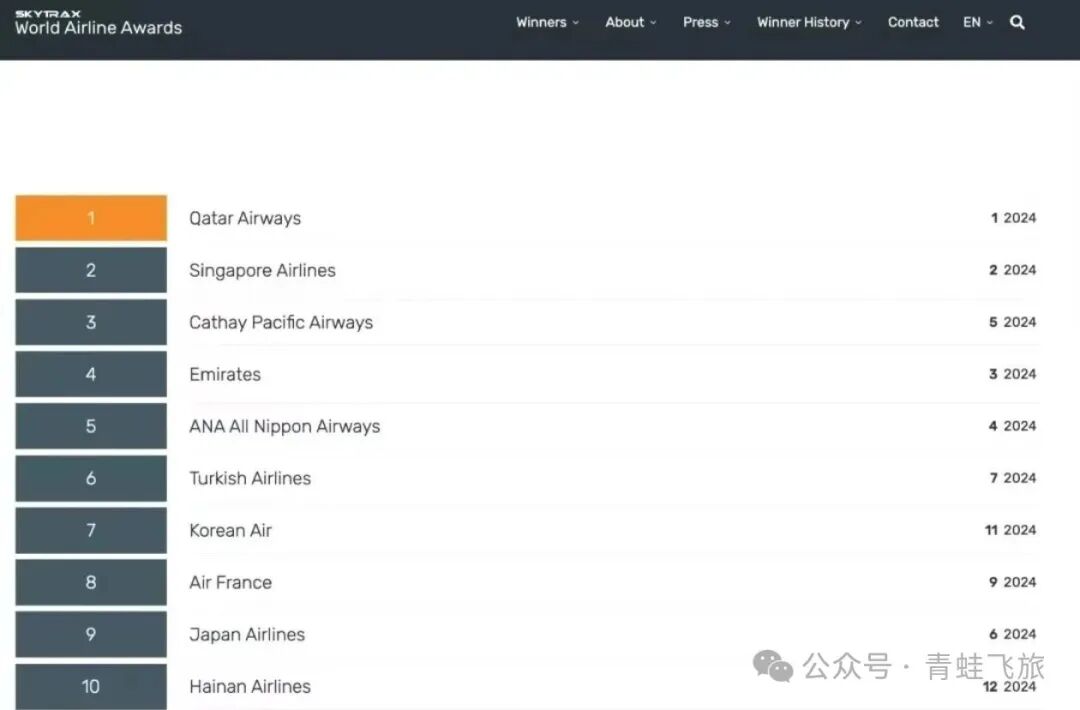Click the rank 5 box

tap(91, 426)
